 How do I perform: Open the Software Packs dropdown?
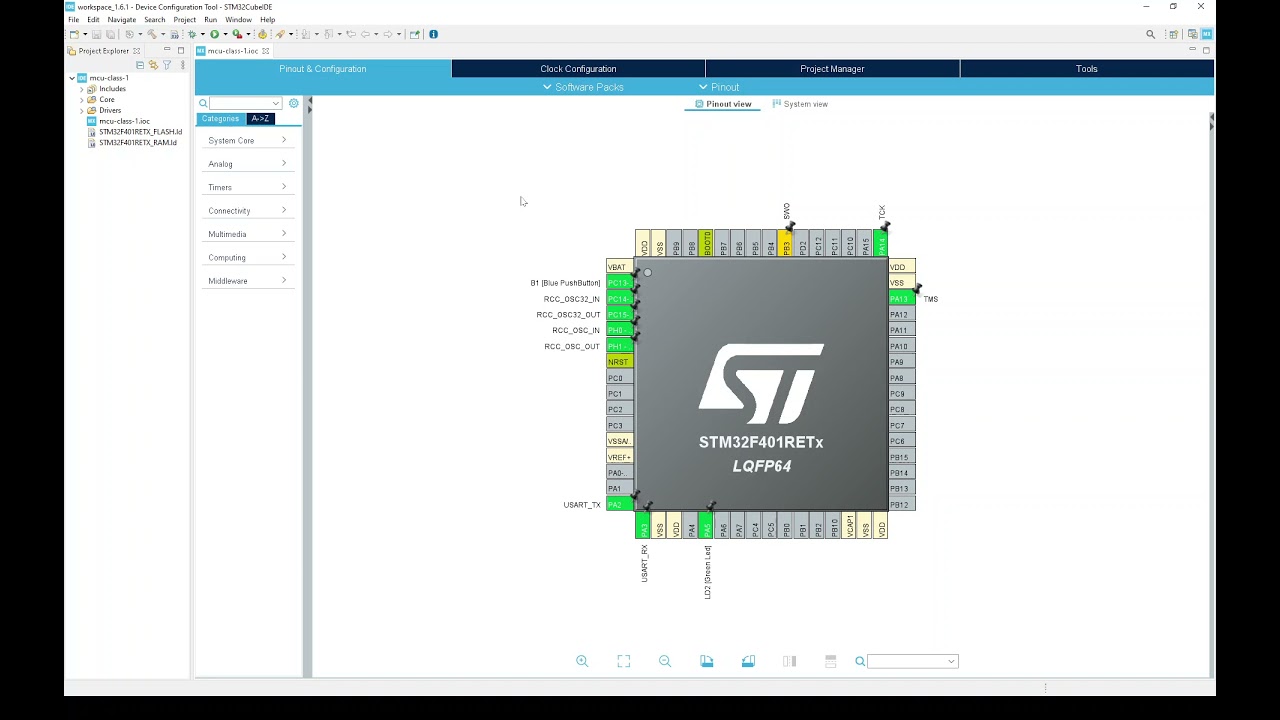click(583, 87)
